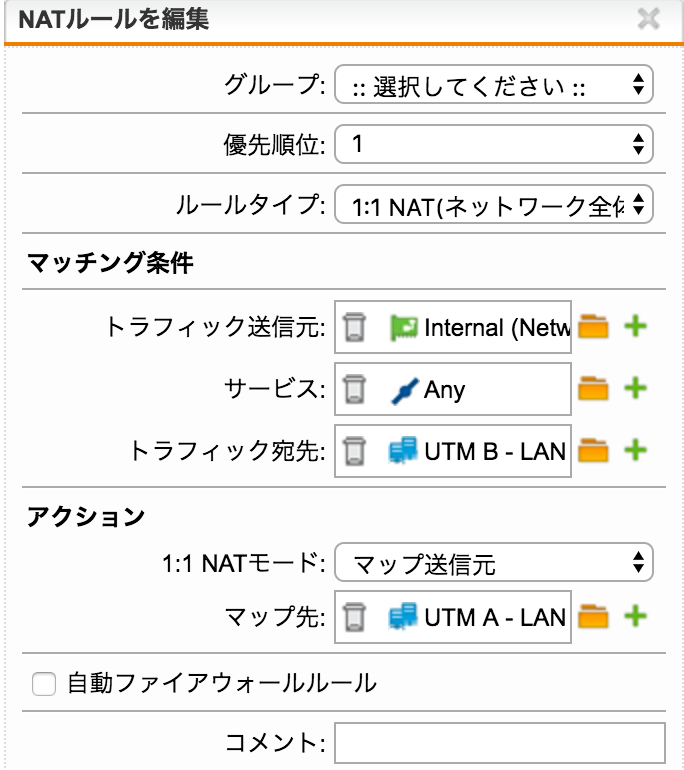Remove UTM A - LAN map target

pos(354,617)
